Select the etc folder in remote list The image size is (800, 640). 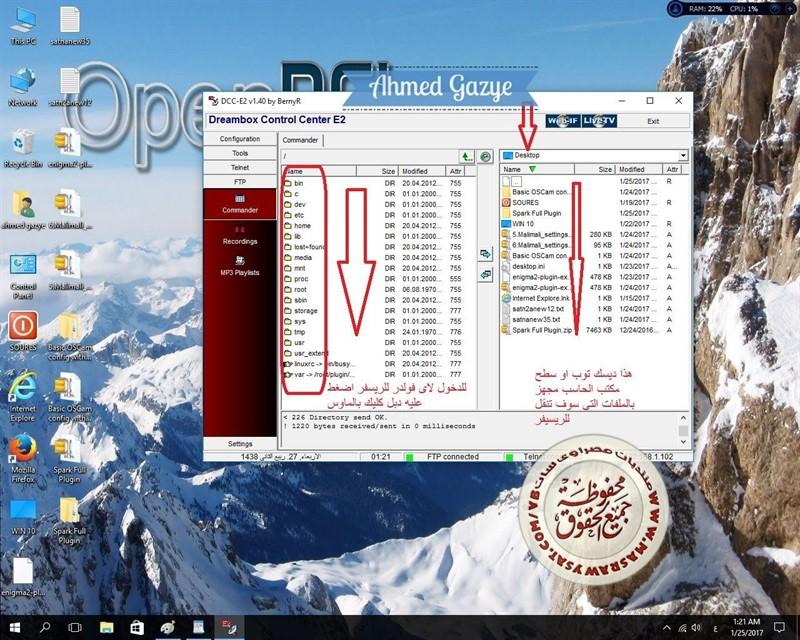coord(379,215)
